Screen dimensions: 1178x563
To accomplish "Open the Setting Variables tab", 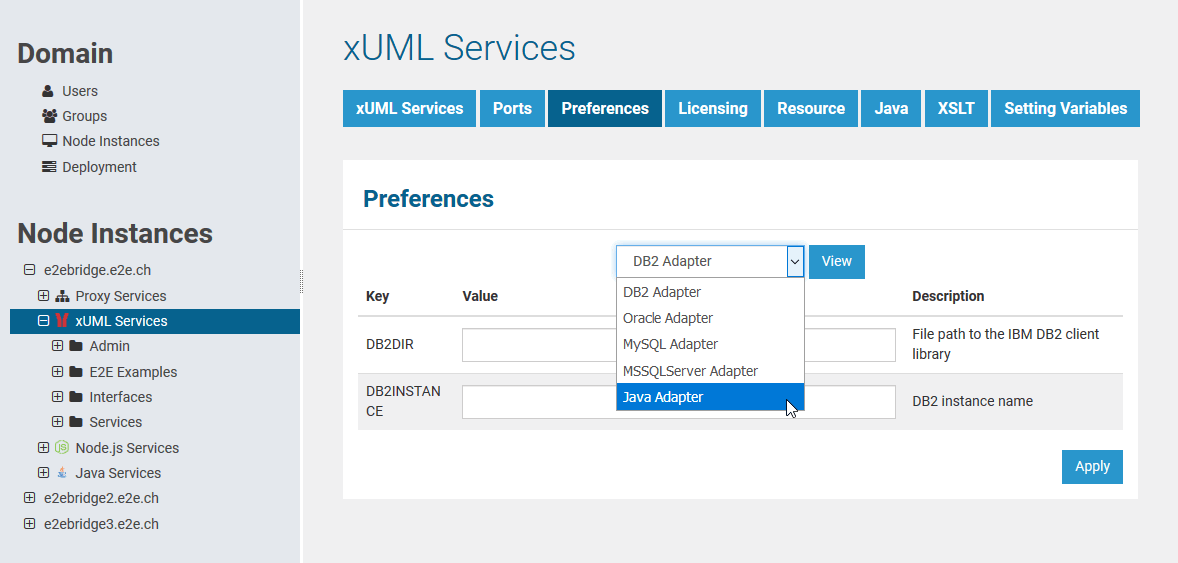I will tap(1065, 108).
